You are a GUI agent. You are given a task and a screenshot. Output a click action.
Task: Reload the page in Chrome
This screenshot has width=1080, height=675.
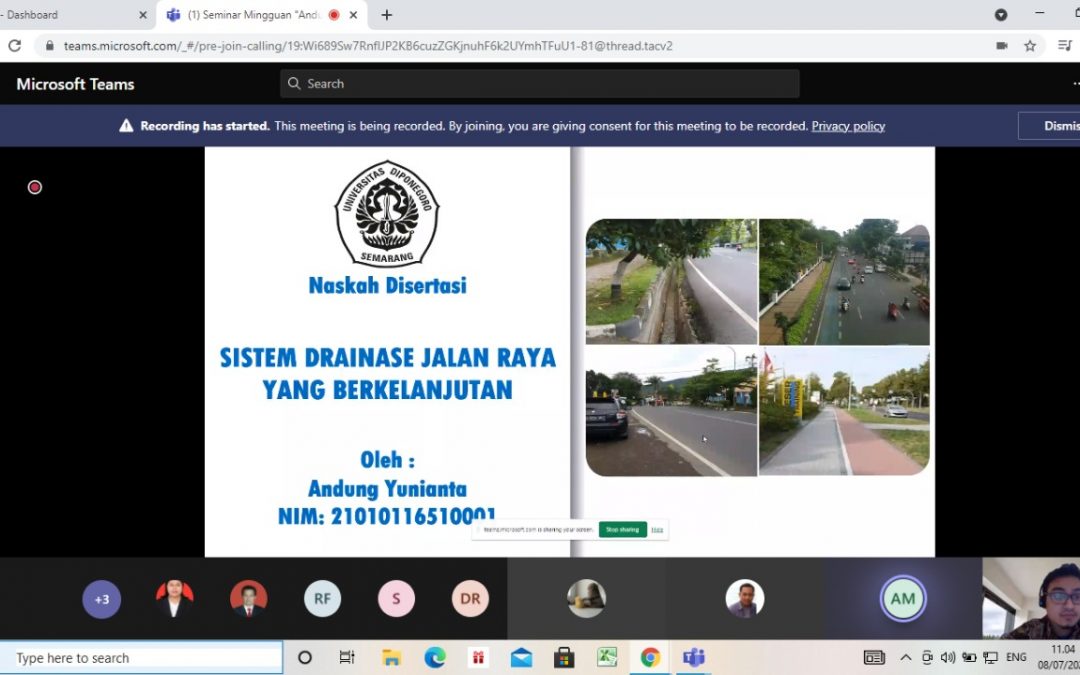[x=14, y=46]
